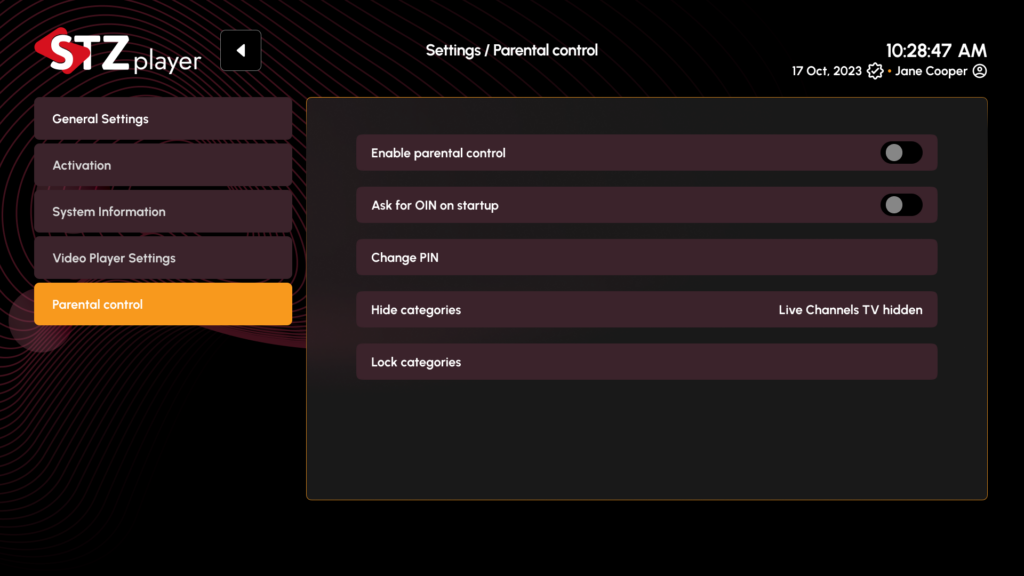Click the verified badge icon beside date

tap(874, 71)
